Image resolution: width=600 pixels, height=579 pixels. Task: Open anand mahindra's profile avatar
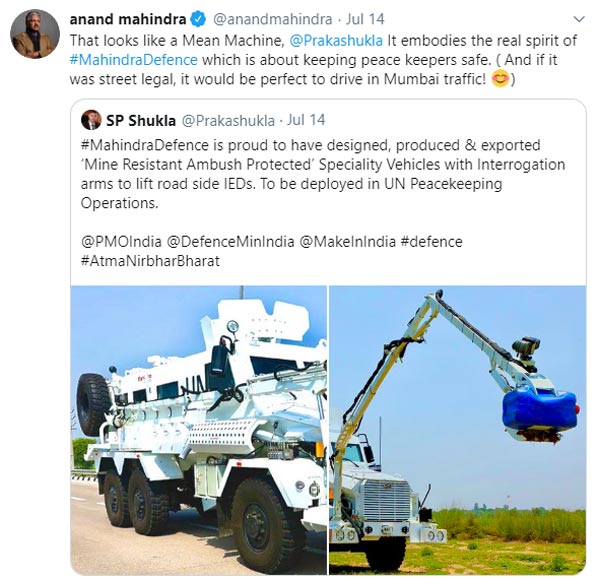(x=35, y=34)
